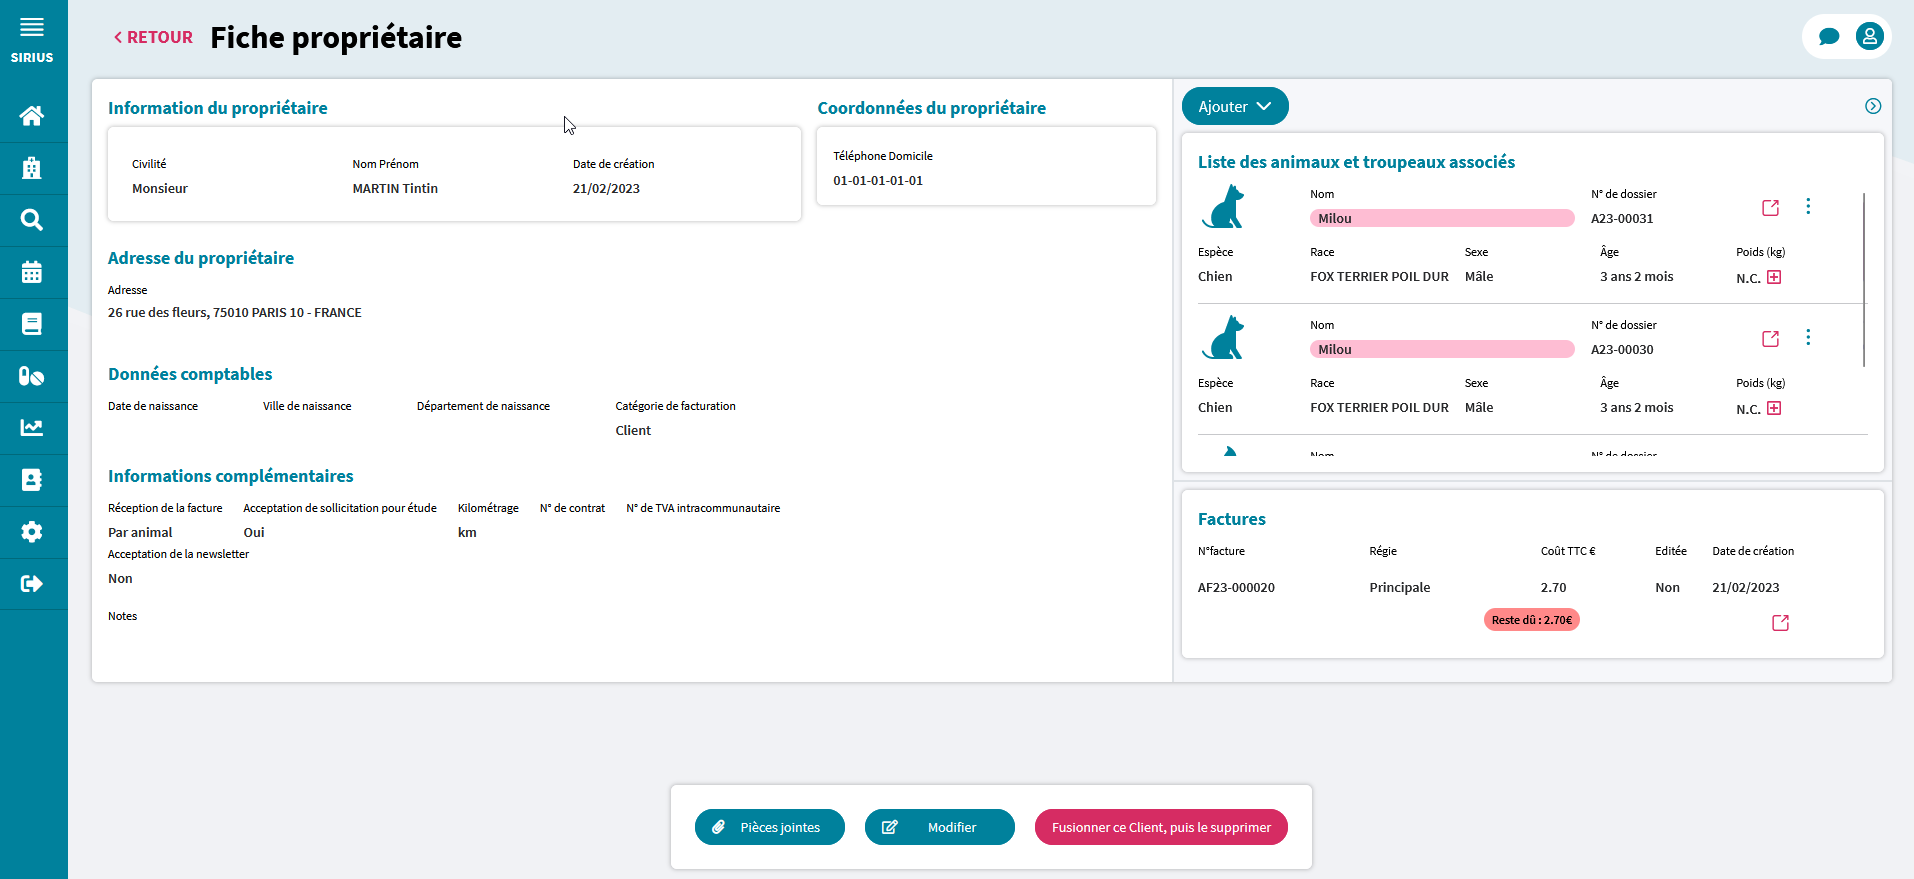Click Fusionner ce Client, puis le supprimer
Screen dimensions: 1914x879
1161,827
